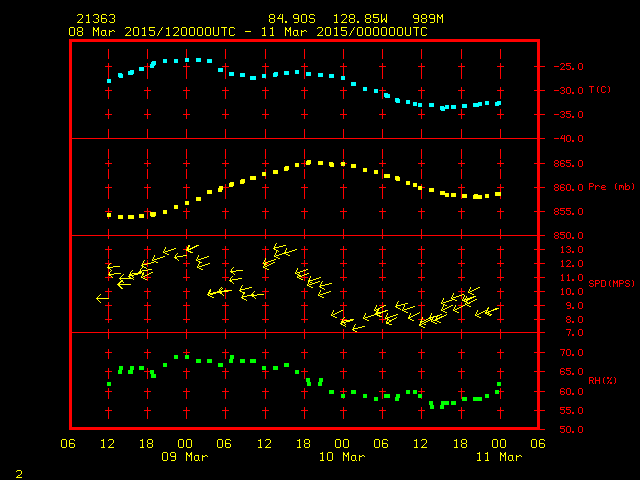Click the 10 Mar date label
This screenshot has width=640, height=480.
click(342, 457)
